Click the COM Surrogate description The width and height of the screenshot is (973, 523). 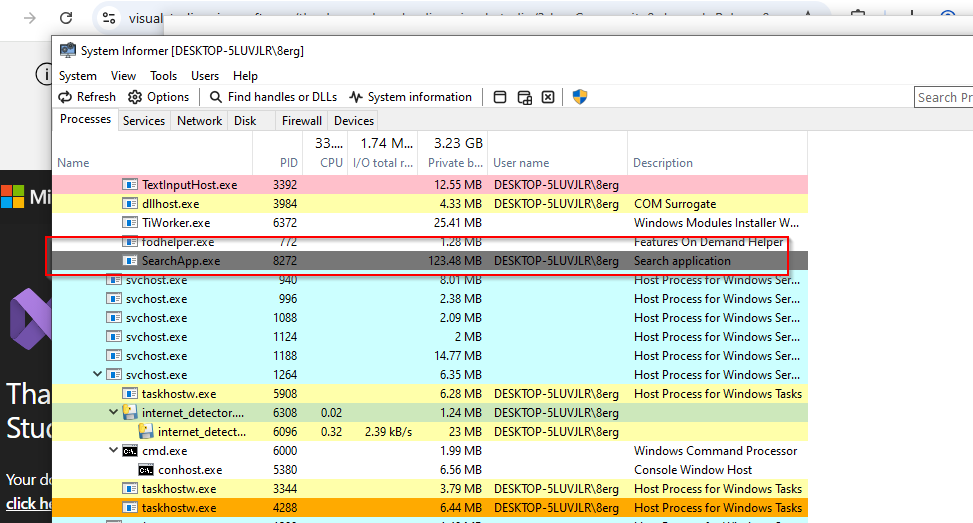(x=675, y=203)
